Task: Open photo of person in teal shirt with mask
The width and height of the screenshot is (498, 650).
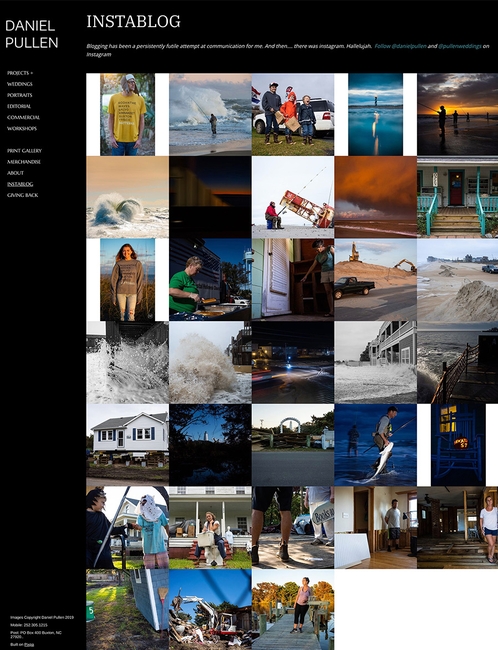Action: click(x=127, y=528)
